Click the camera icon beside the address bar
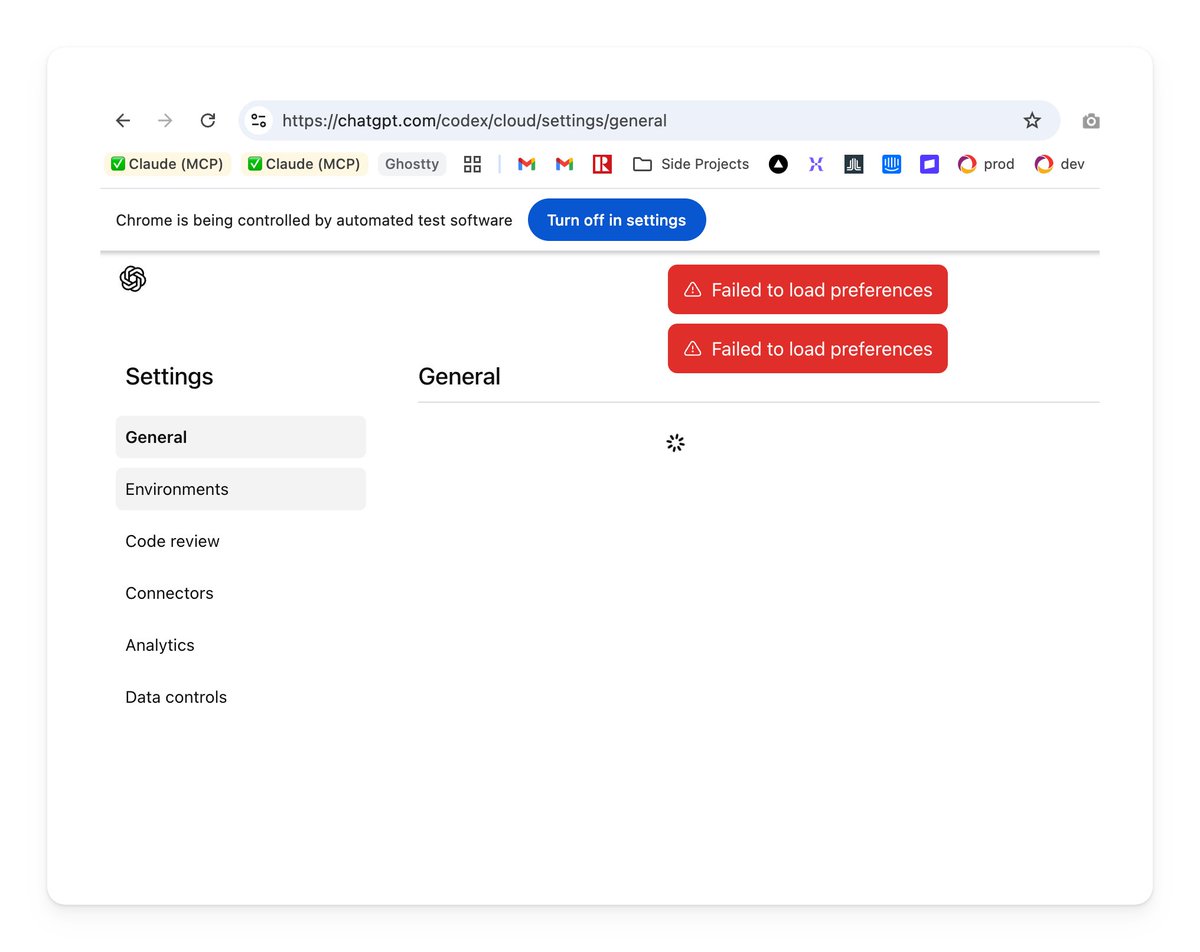 click(1091, 121)
